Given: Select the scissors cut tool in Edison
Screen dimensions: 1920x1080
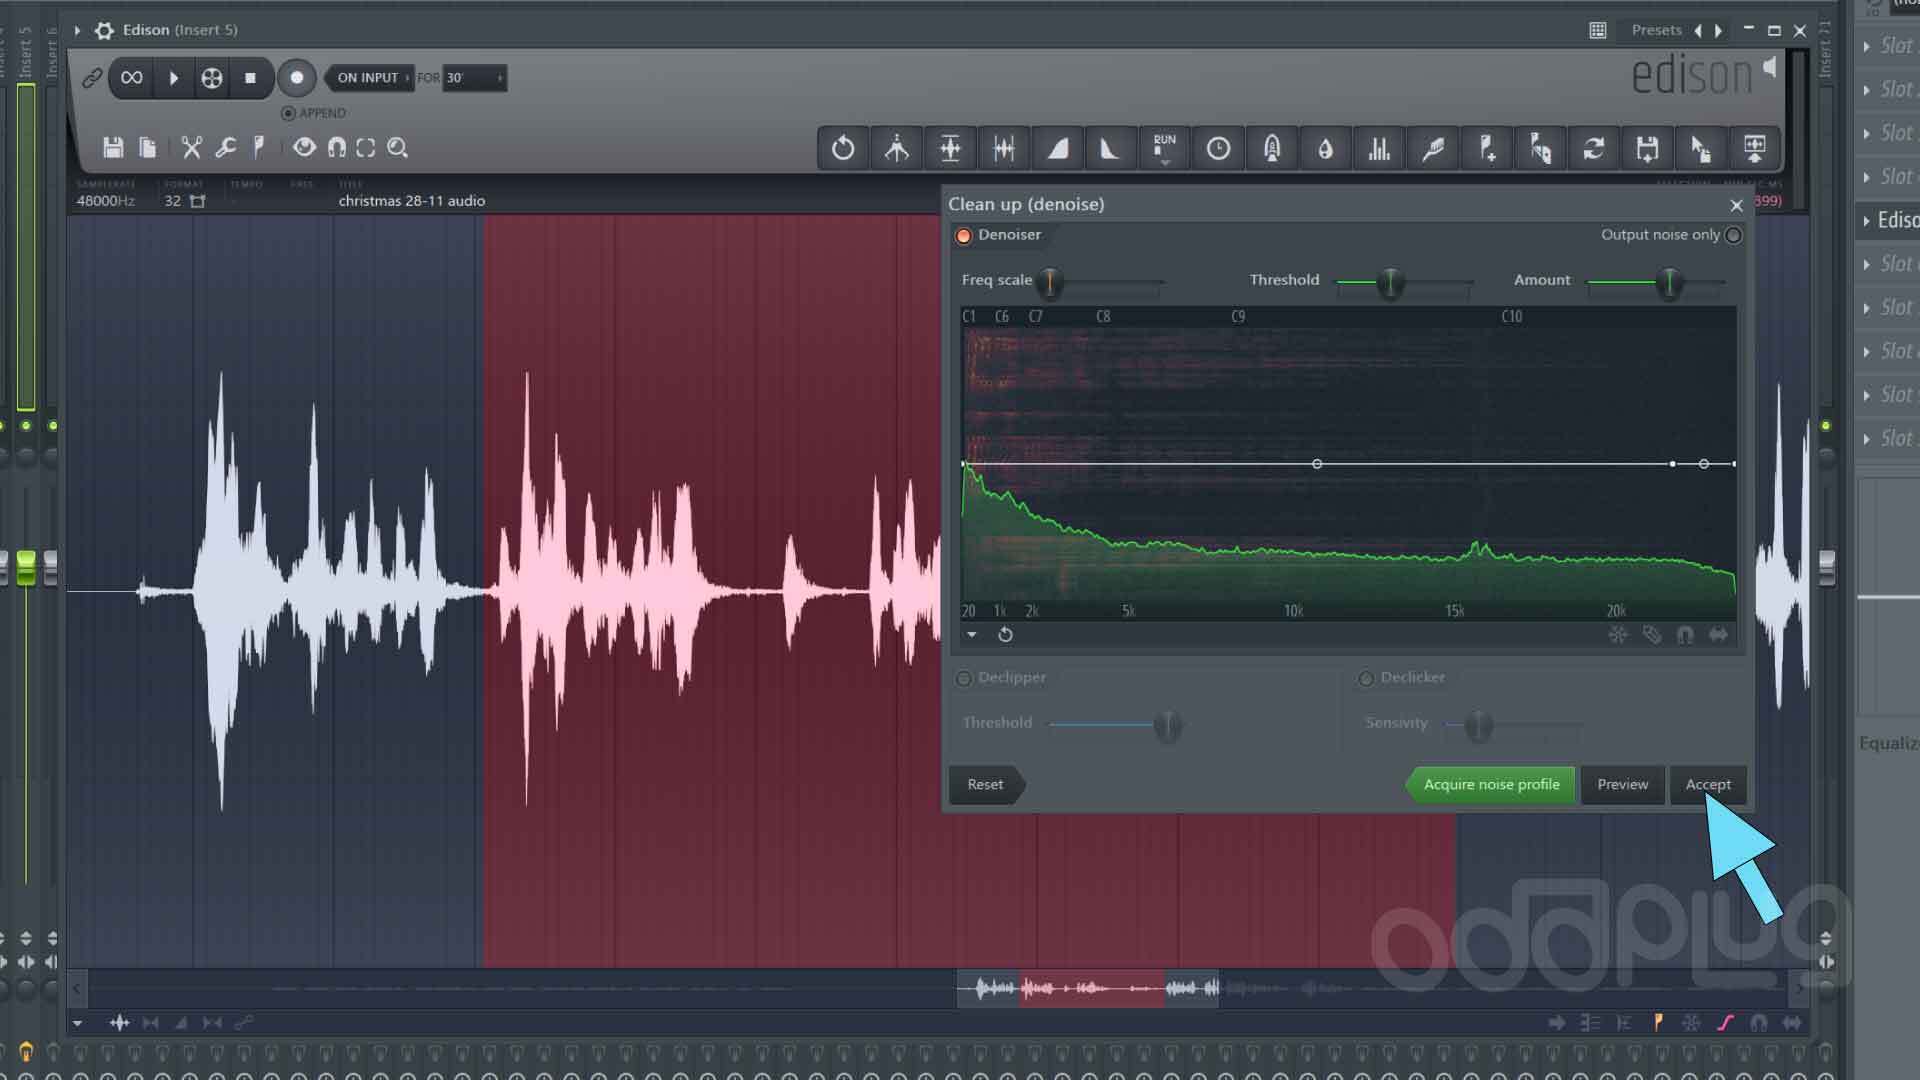Looking at the screenshot, I should click(x=192, y=148).
